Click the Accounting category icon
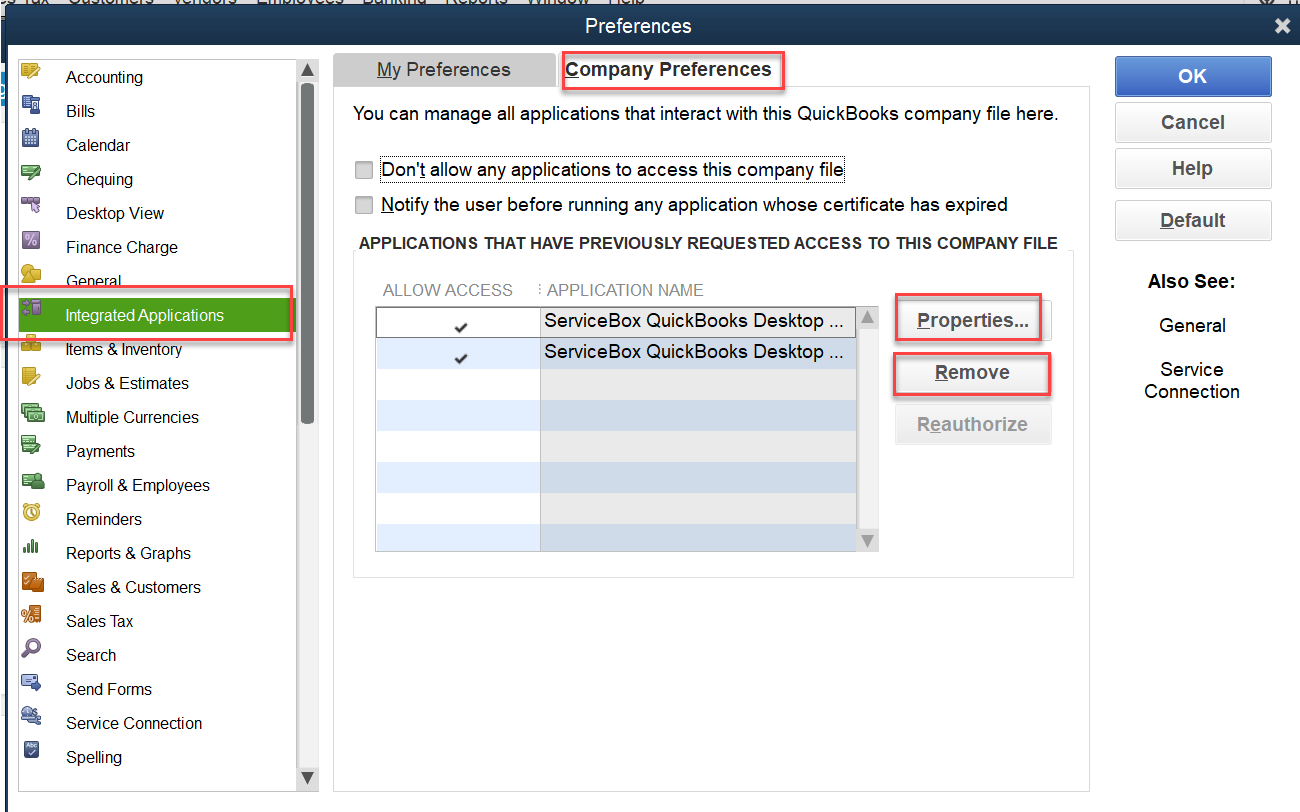Viewport: 1300px width, 812px height. point(31,72)
